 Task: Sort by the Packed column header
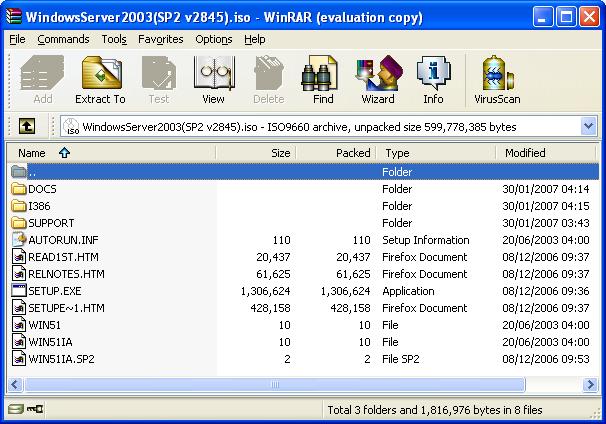click(x=336, y=153)
